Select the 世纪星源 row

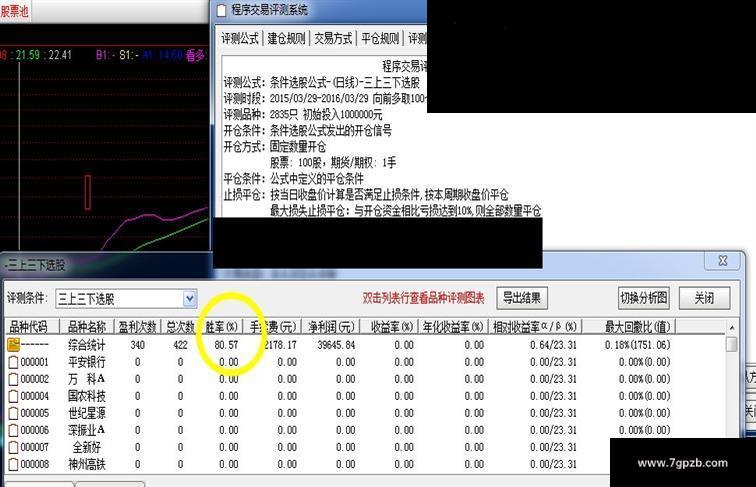point(364,413)
